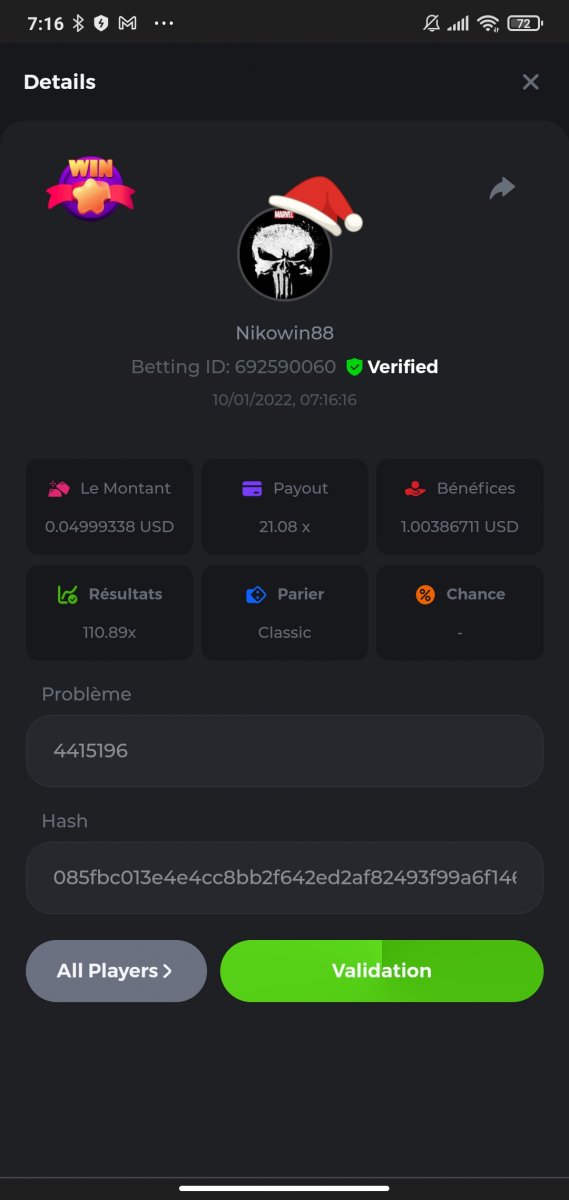Tap the Wi-Fi status bar icon
Viewport: 569px width, 1200px height.
pos(488,23)
